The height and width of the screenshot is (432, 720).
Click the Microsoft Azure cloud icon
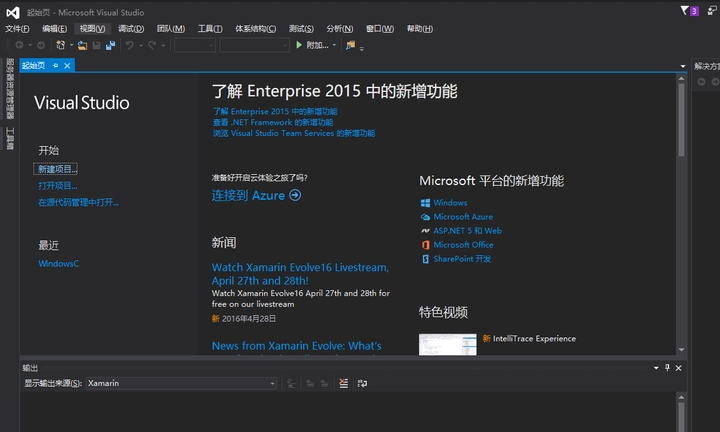[x=425, y=217]
